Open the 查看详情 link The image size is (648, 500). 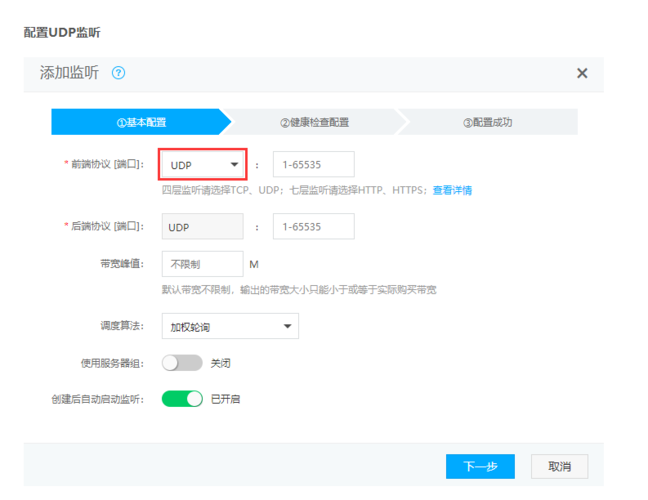[452, 190]
